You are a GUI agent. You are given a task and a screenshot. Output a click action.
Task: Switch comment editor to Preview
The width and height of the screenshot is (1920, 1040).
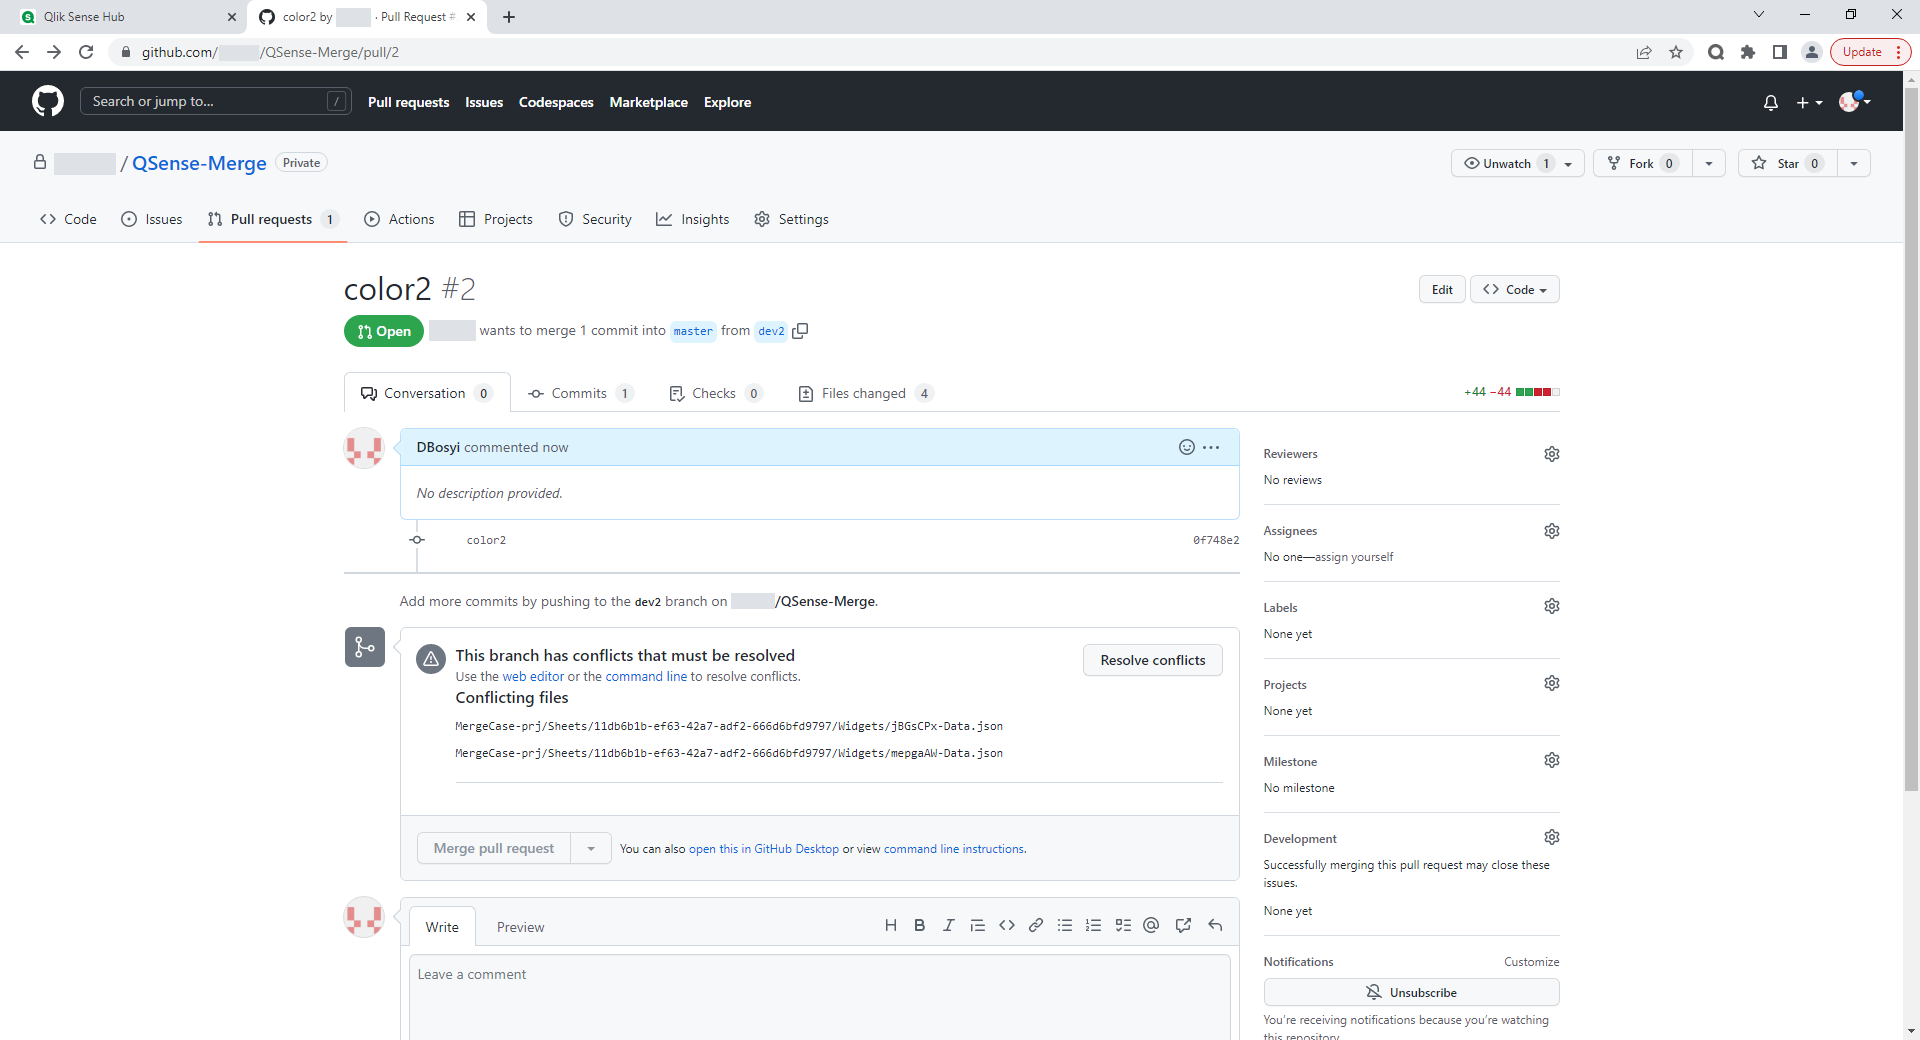point(520,927)
